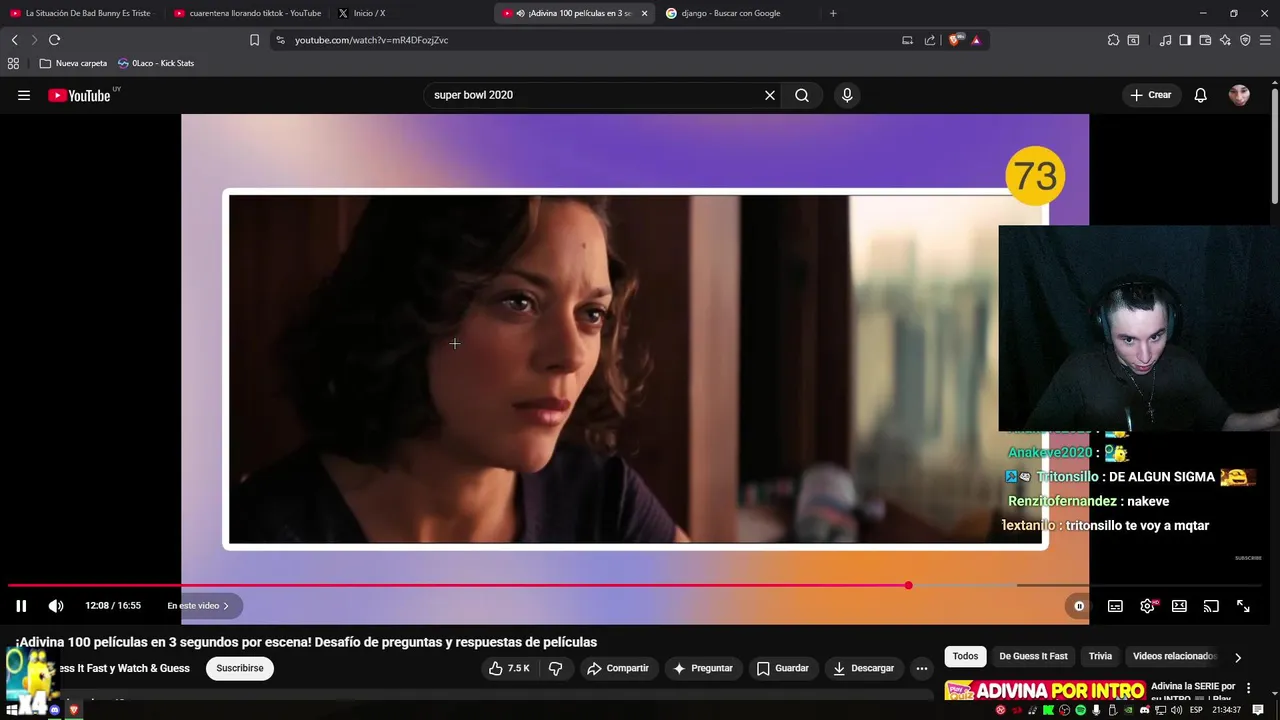Open Brave Rewards triangle icon
1280x720 pixels.
pyautogui.click(x=976, y=40)
